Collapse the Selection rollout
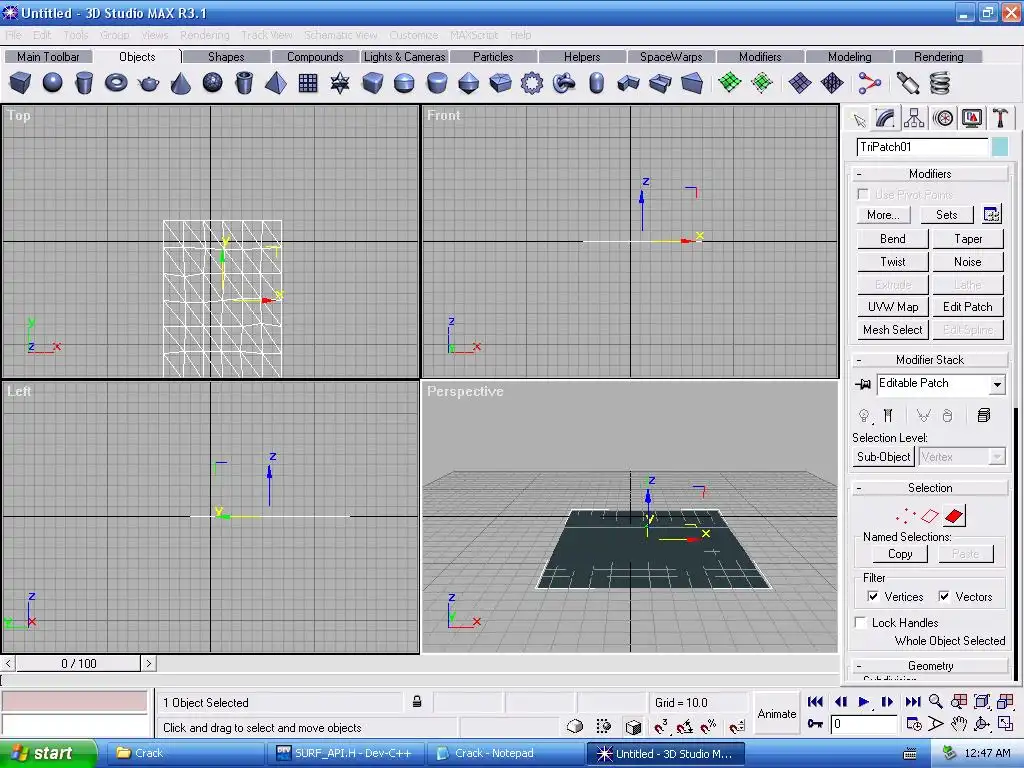The width and height of the screenshot is (1024, 768). (930, 488)
